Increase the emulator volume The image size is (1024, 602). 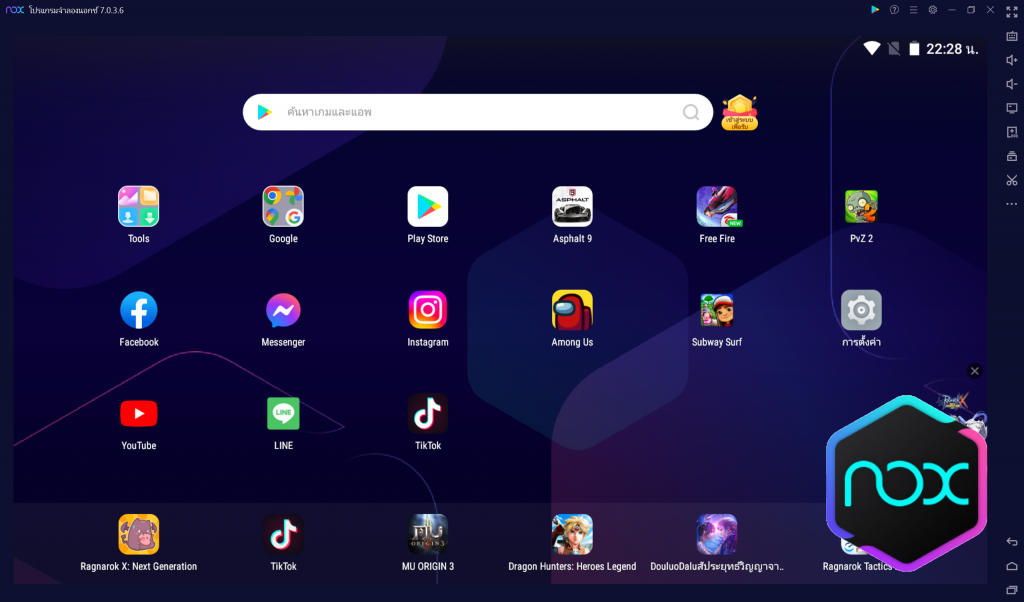[1012, 60]
